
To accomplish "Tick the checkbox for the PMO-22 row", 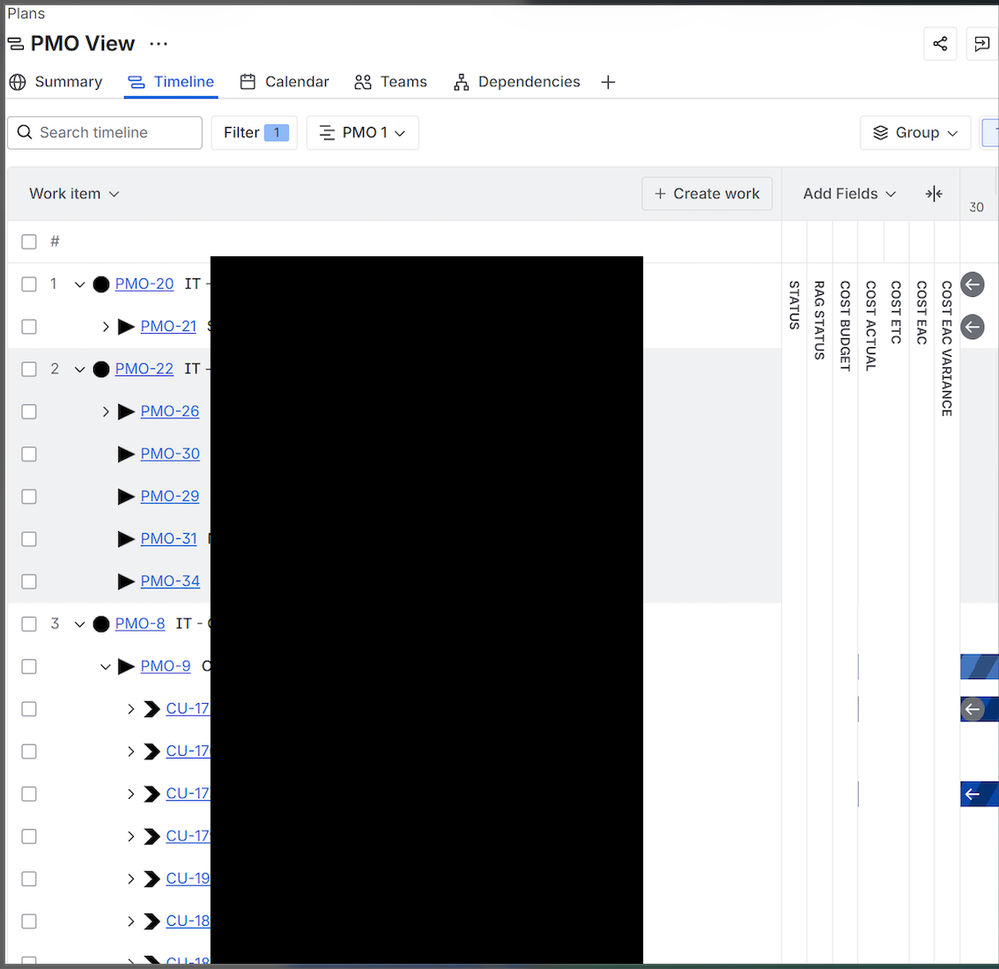I will pos(29,369).
